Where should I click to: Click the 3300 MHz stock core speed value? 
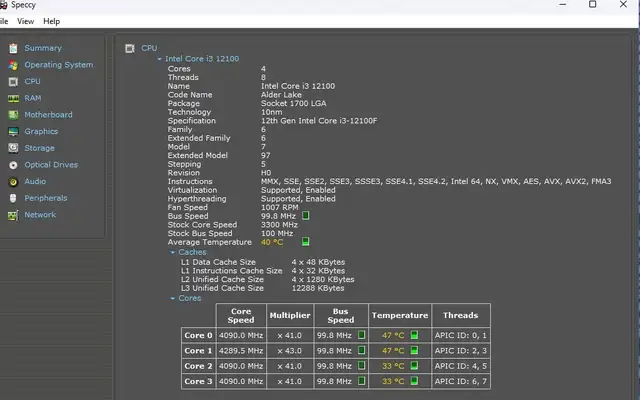pyautogui.click(x=279, y=225)
